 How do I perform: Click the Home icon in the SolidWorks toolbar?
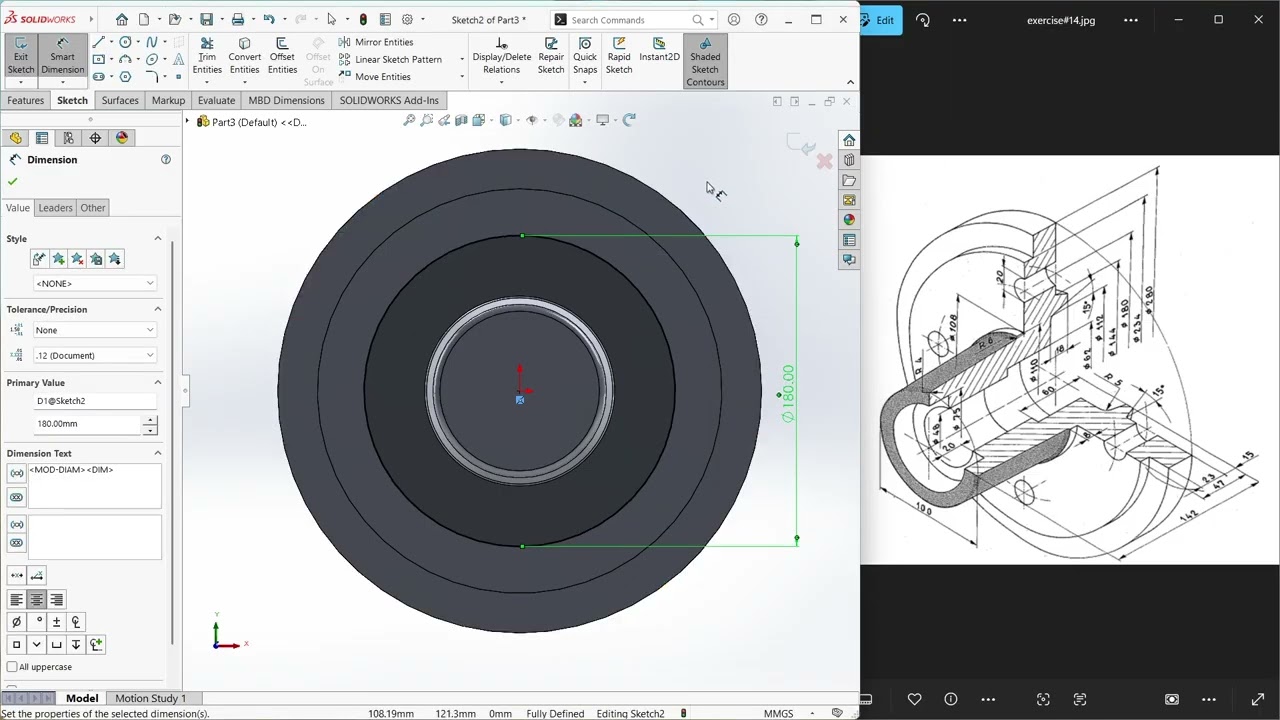click(121, 19)
